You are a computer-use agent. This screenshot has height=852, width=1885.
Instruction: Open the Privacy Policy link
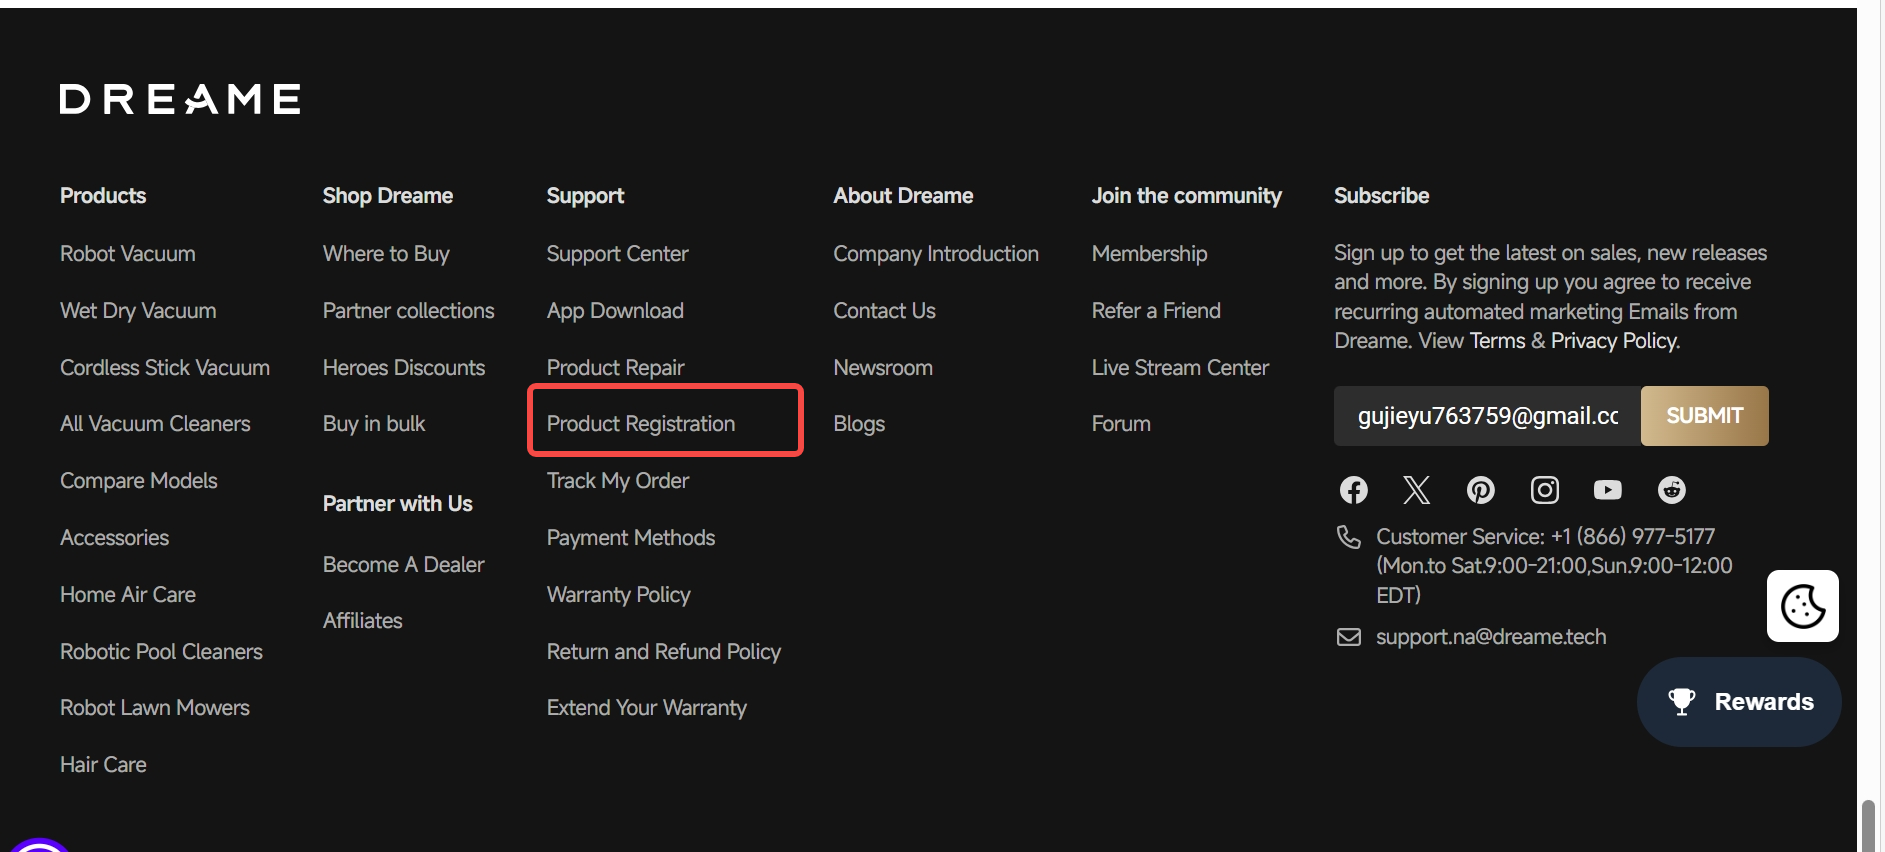coord(1613,341)
